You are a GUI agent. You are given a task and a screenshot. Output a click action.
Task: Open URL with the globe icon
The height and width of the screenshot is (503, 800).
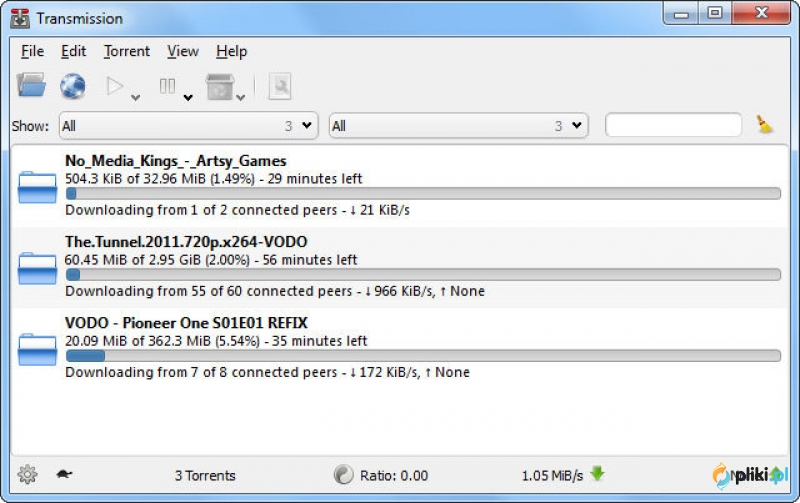coord(73,86)
